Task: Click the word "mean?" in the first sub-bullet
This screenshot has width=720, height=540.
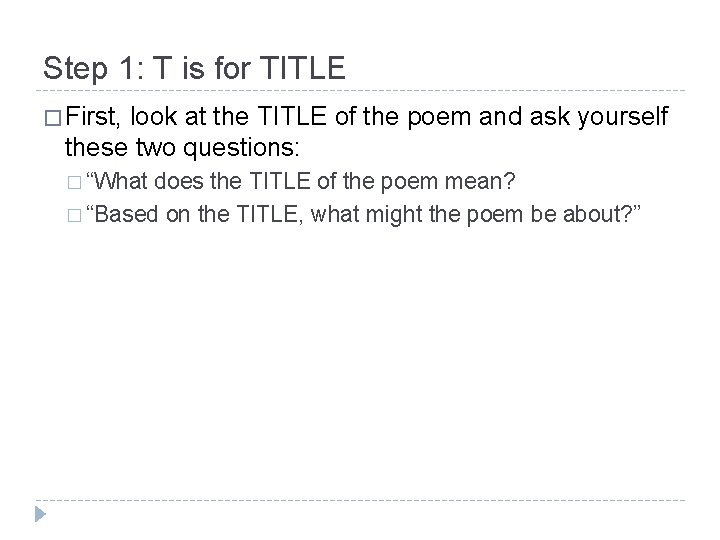Action: click(x=484, y=182)
